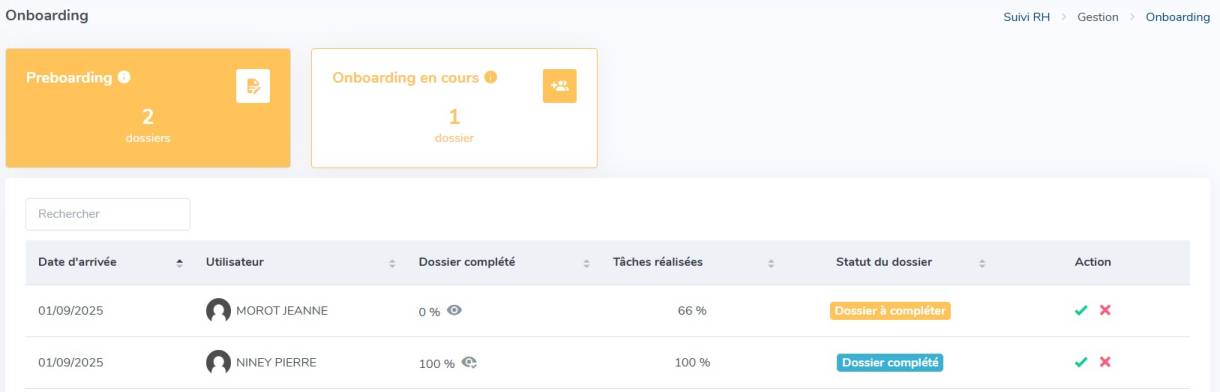Sort the Utilisateur column

point(392,263)
